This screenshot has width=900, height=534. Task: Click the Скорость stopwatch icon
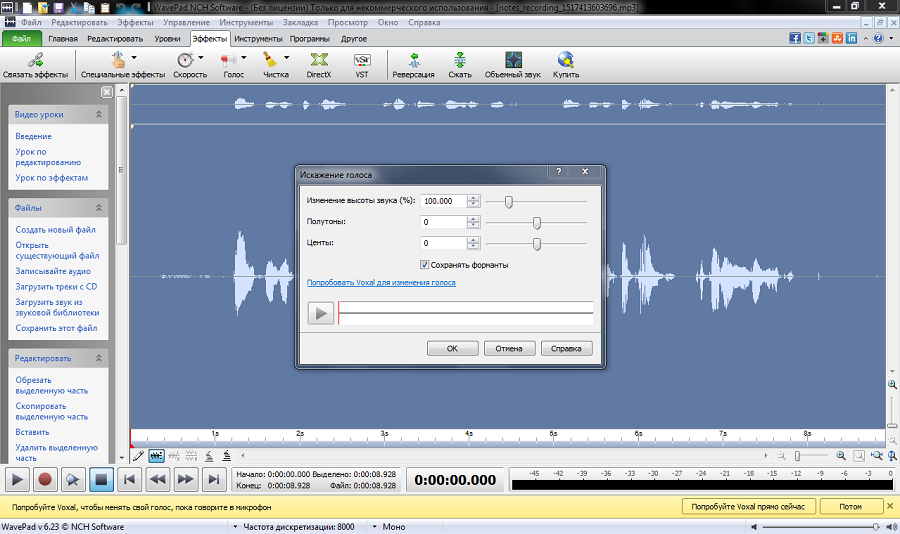pyautogui.click(x=185, y=60)
